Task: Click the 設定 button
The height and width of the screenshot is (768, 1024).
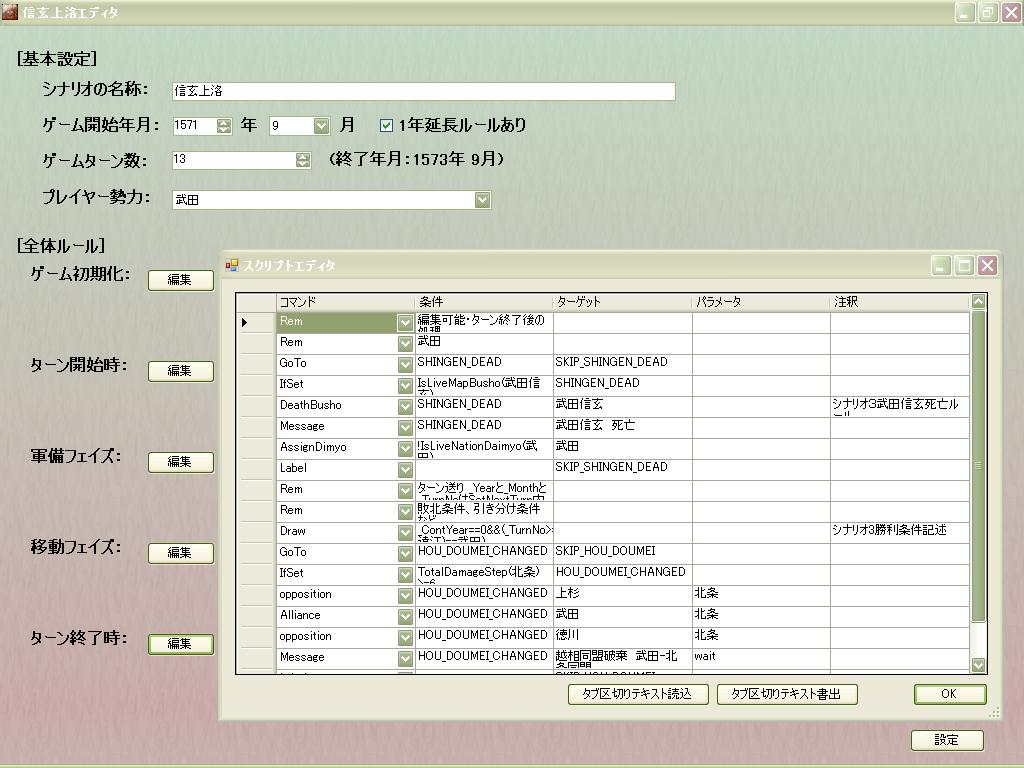Action: click(947, 739)
